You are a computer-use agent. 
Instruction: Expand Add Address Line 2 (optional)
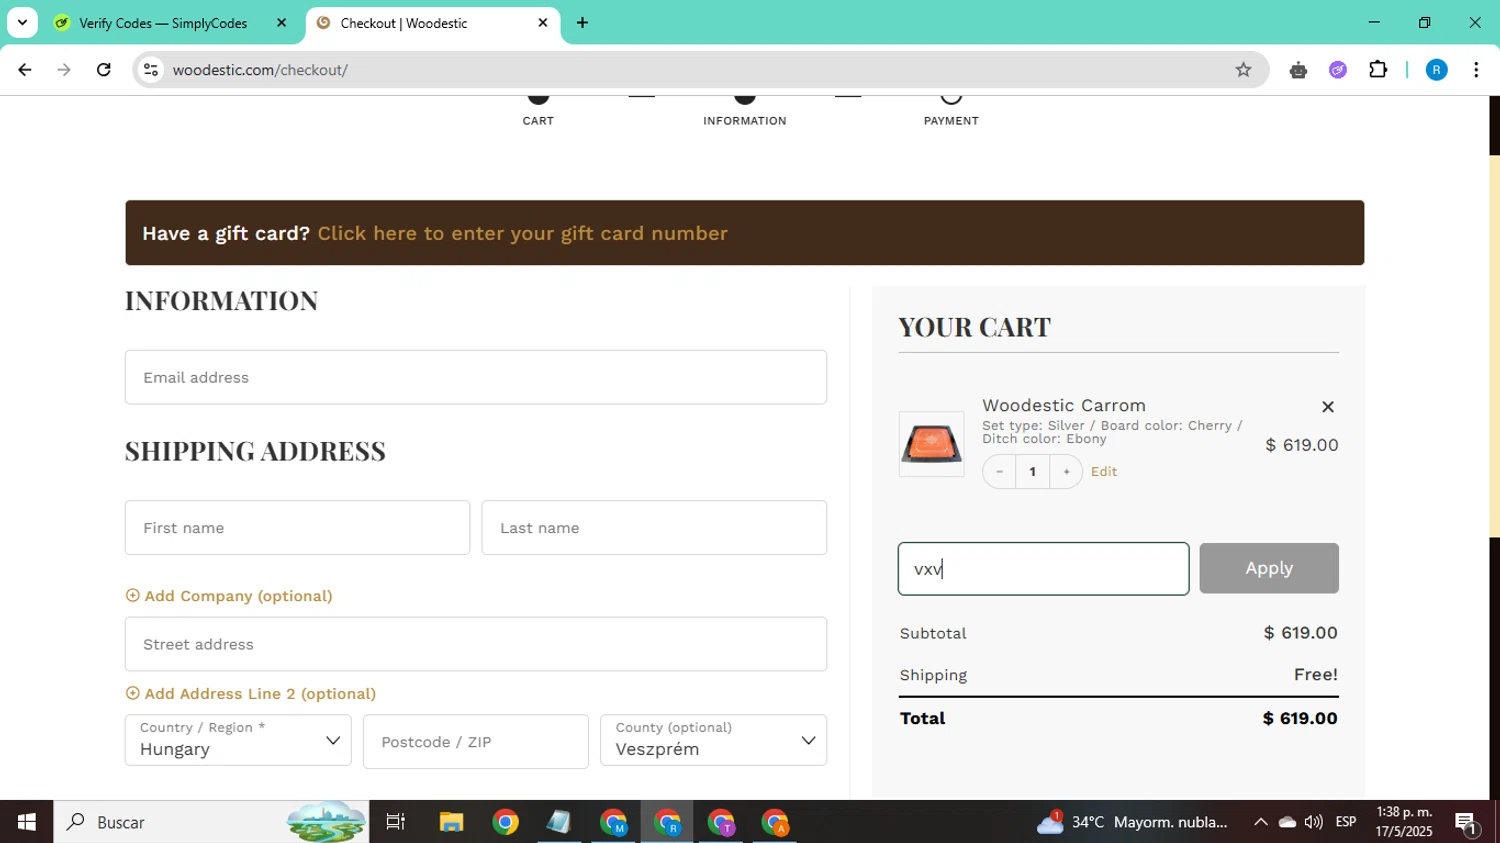pyautogui.click(x=251, y=694)
